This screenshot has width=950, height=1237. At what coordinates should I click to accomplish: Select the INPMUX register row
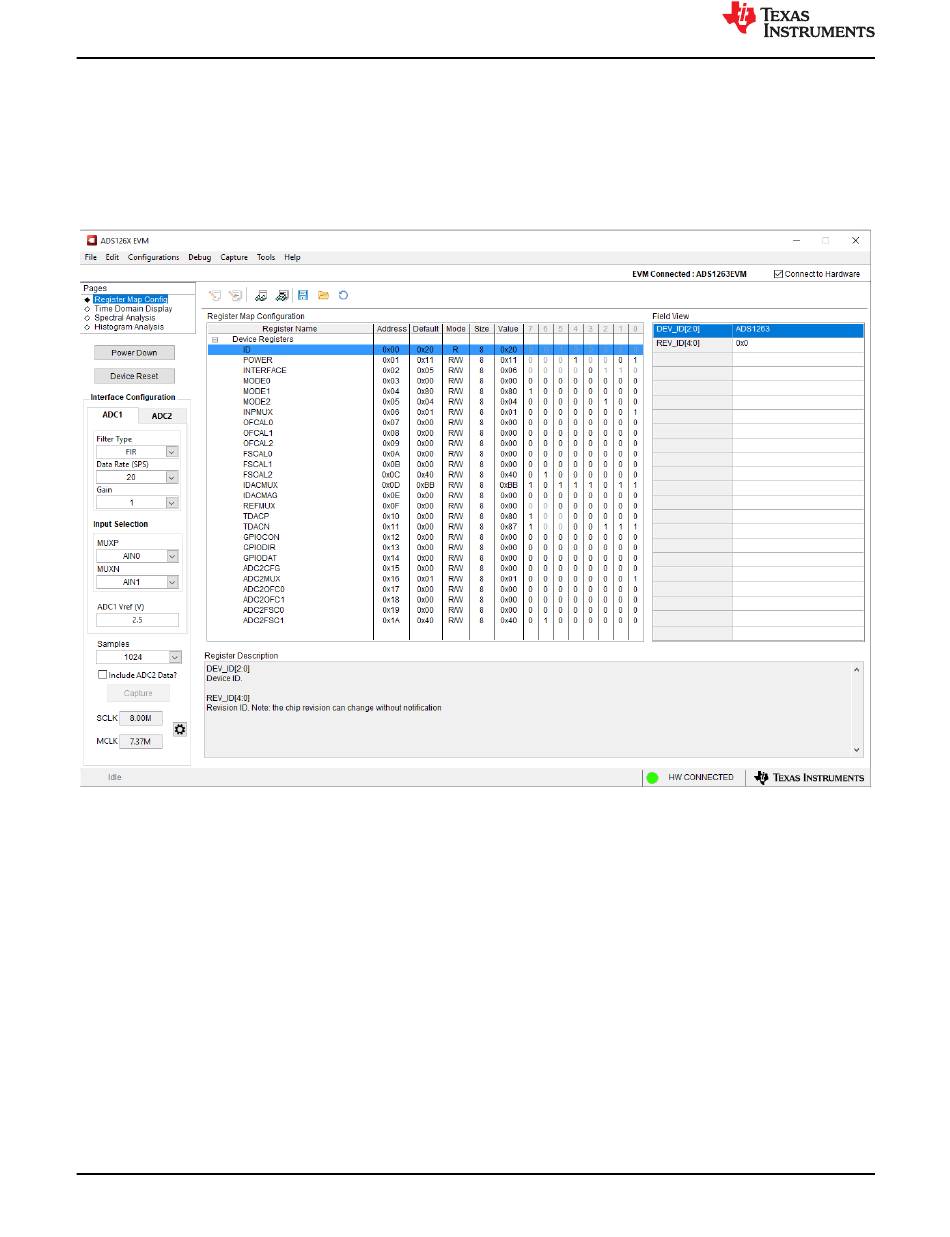point(424,412)
